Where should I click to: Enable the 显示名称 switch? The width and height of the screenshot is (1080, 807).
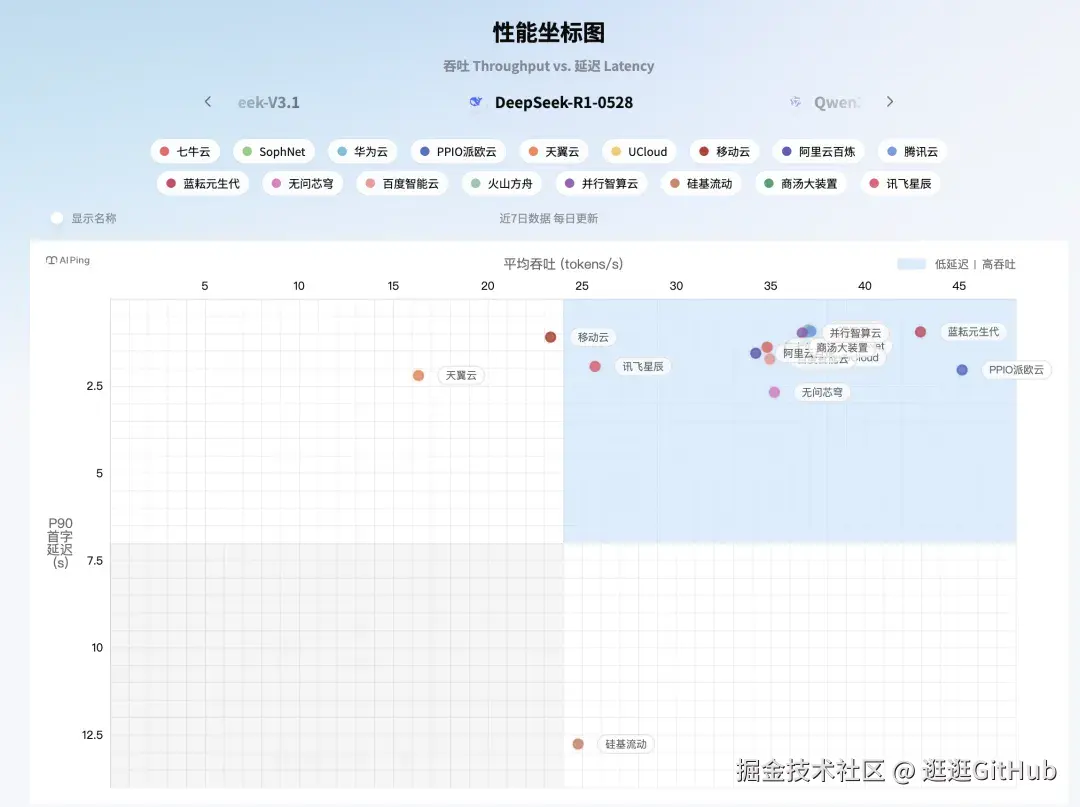coord(57,218)
